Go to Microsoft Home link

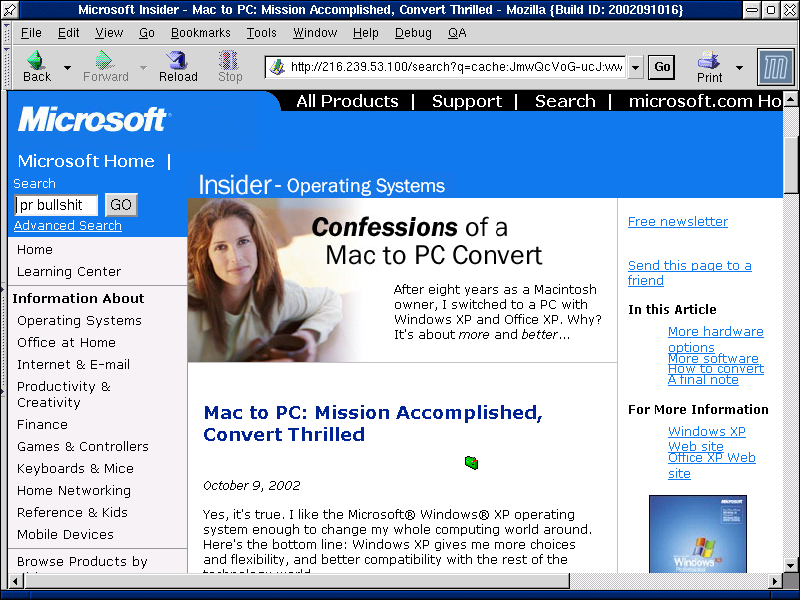(86, 161)
